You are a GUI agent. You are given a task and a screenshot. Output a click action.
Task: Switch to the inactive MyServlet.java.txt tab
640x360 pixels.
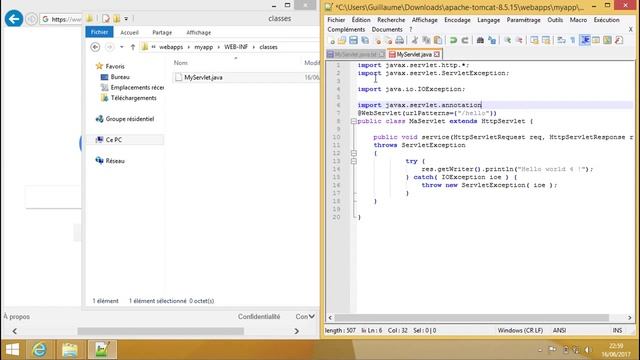tap(356, 54)
